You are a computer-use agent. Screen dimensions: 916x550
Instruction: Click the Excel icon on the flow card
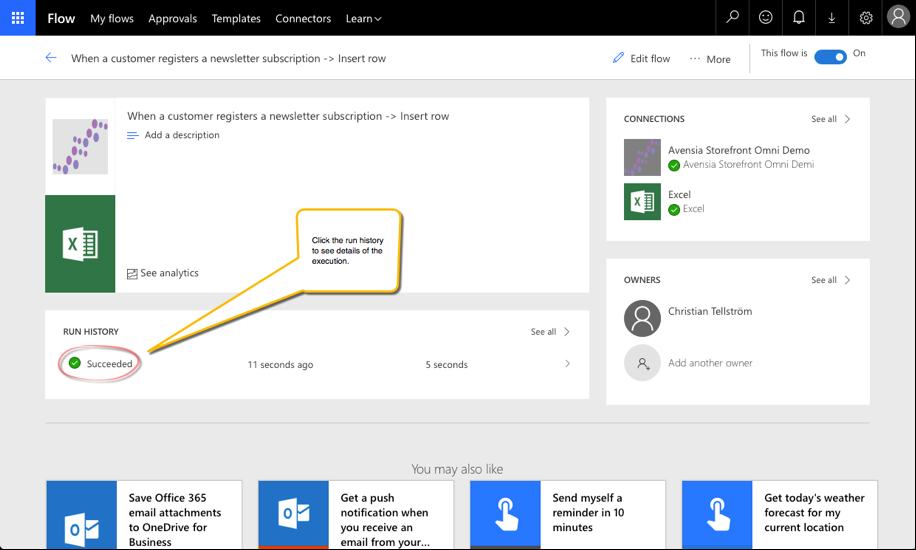(x=80, y=244)
